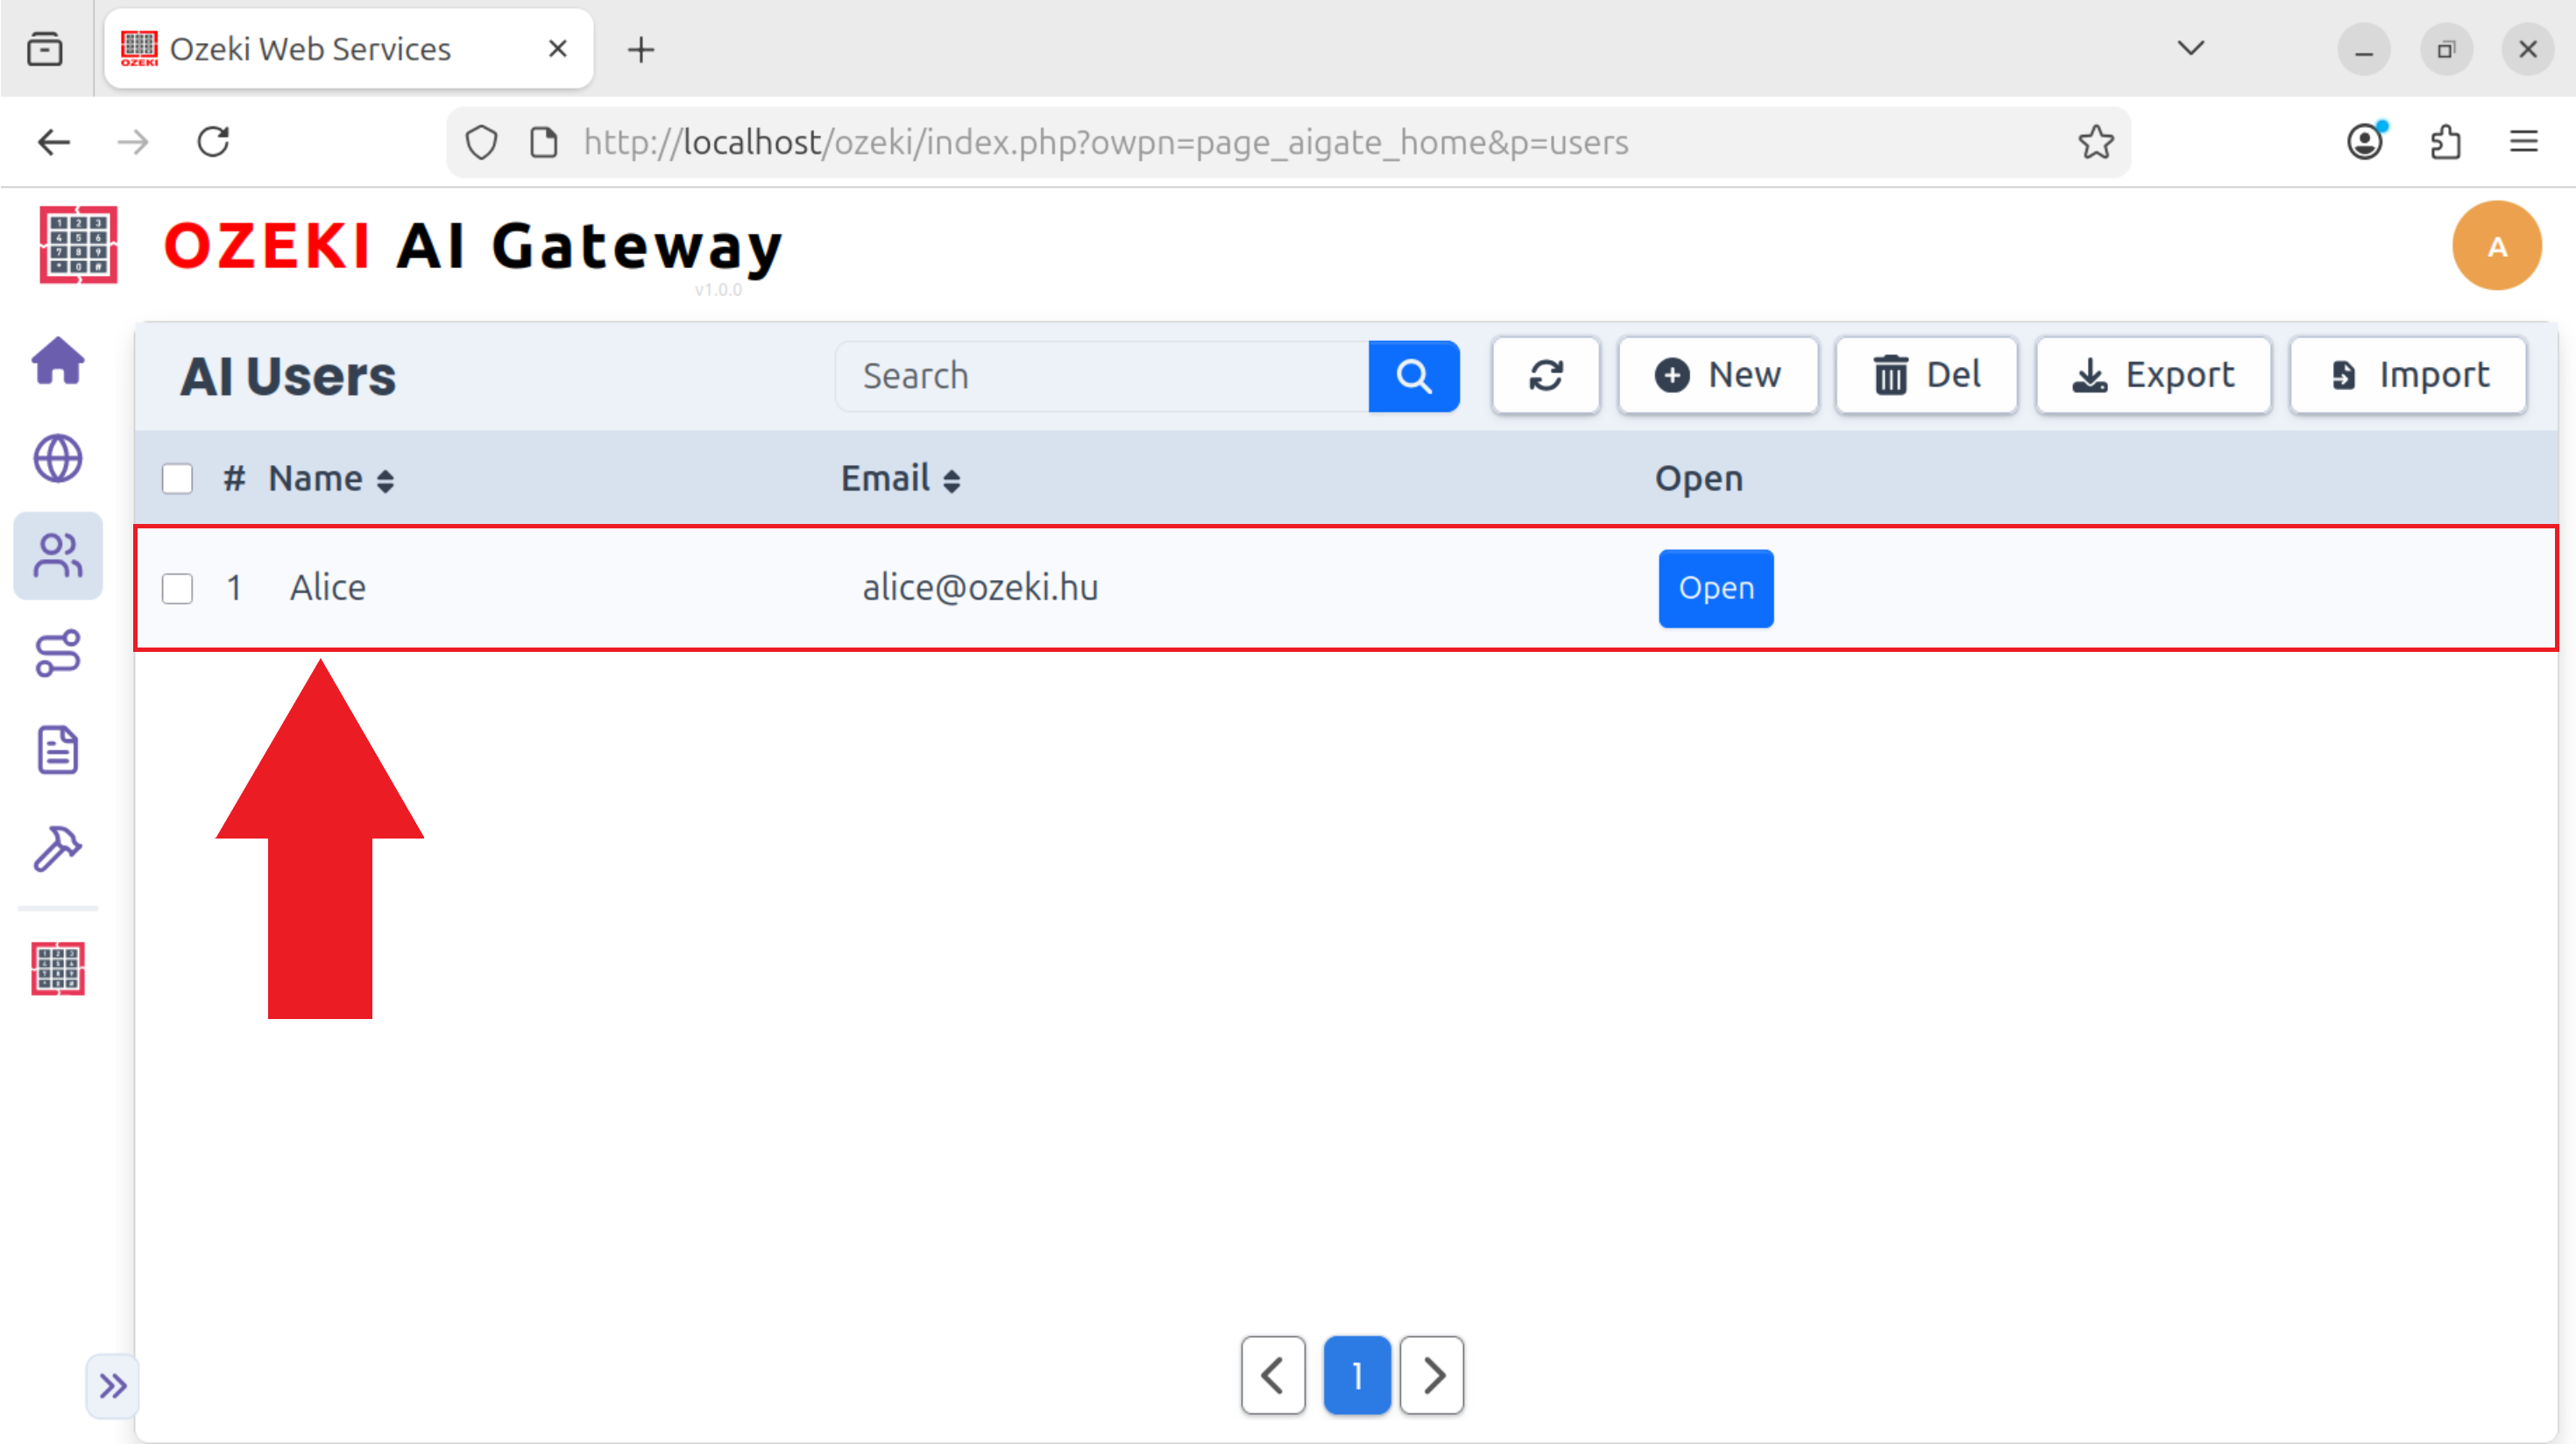Image resolution: width=2576 pixels, height=1444 pixels.
Task: Create a user with the New button
Action: click(x=1717, y=376)
